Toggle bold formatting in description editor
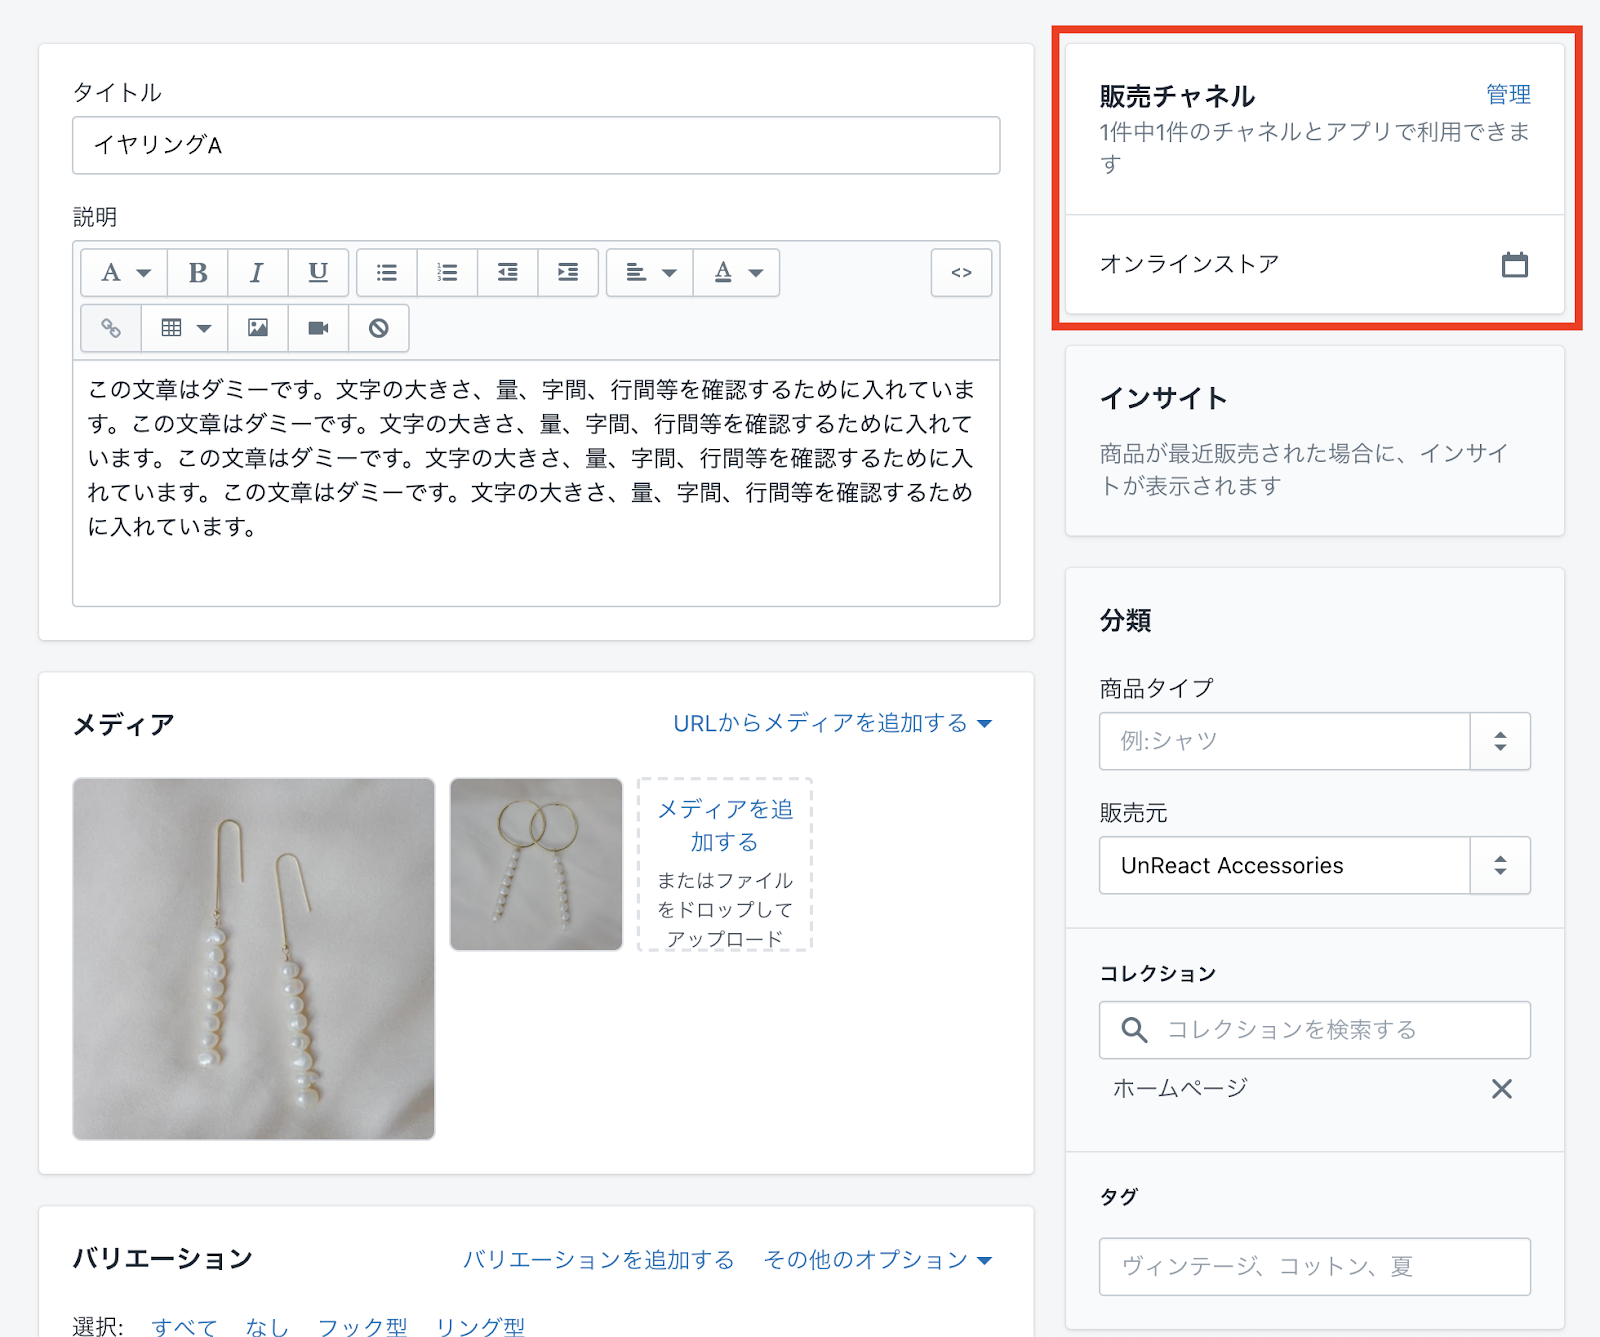Viewport: 1600px width, 1337px height. tap(198, 273)
